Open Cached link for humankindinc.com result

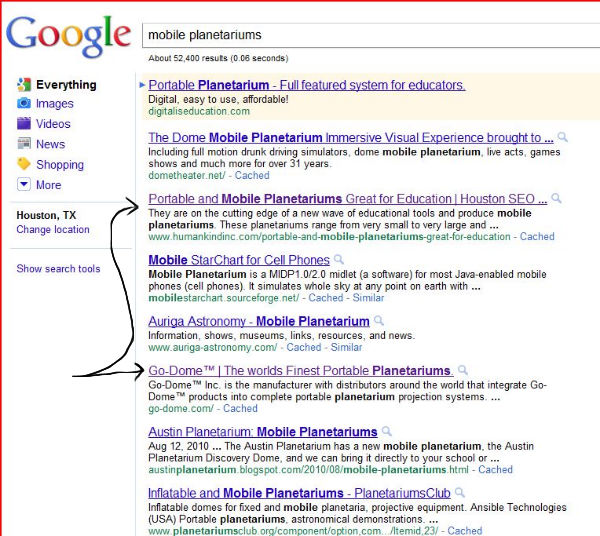pos(537,237)
